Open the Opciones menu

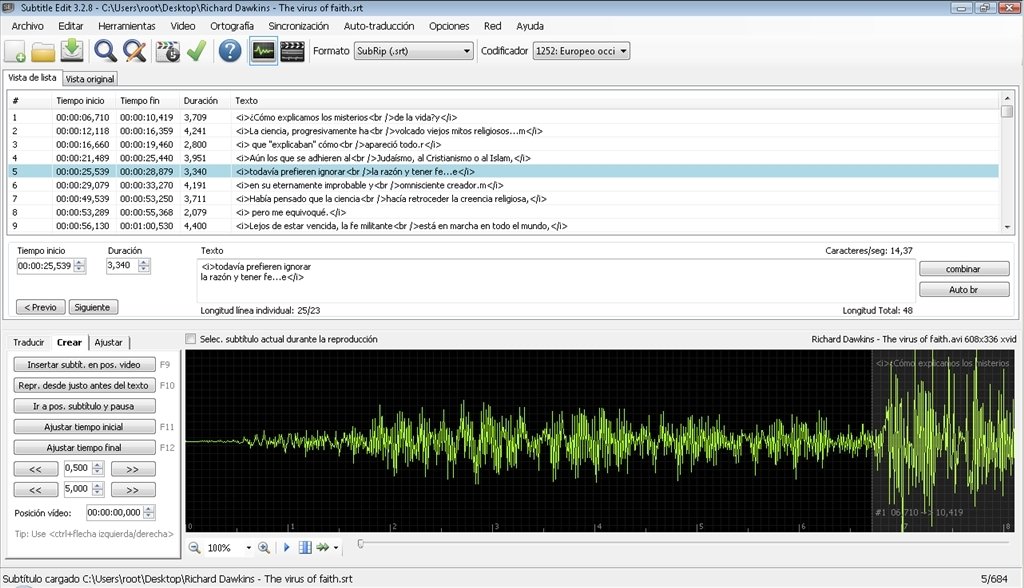449,26
